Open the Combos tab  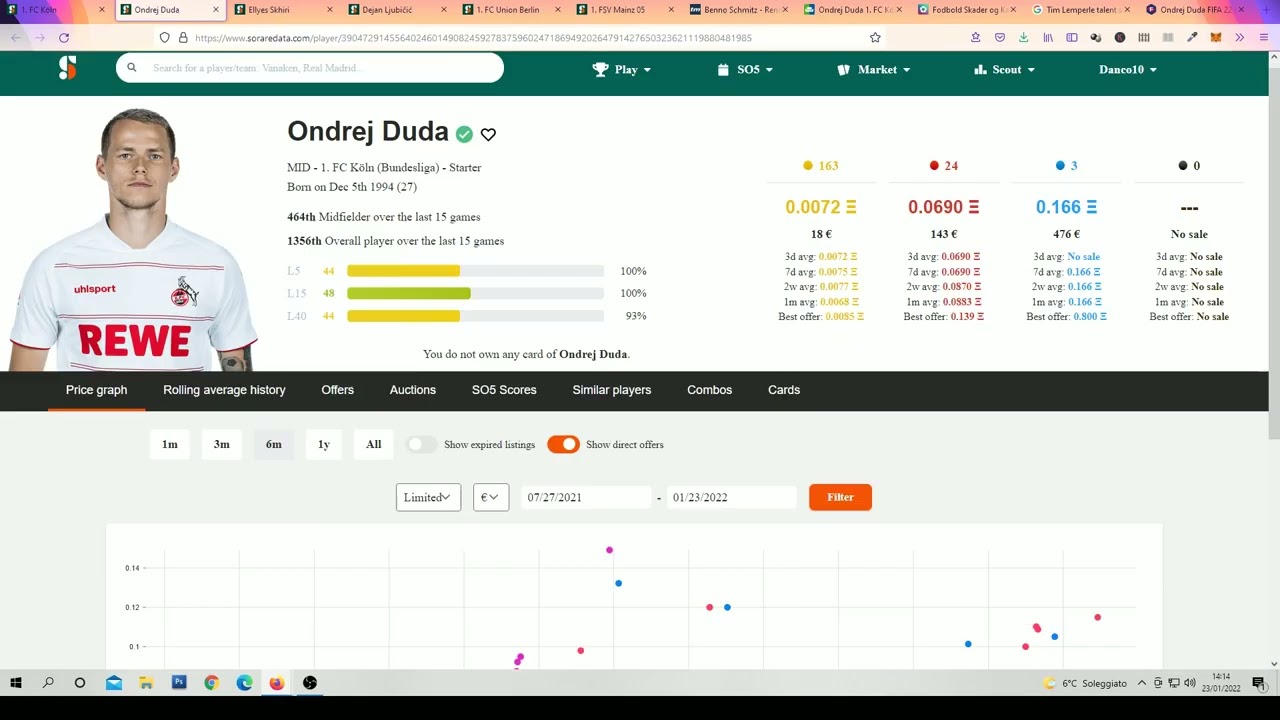(709, 390)
